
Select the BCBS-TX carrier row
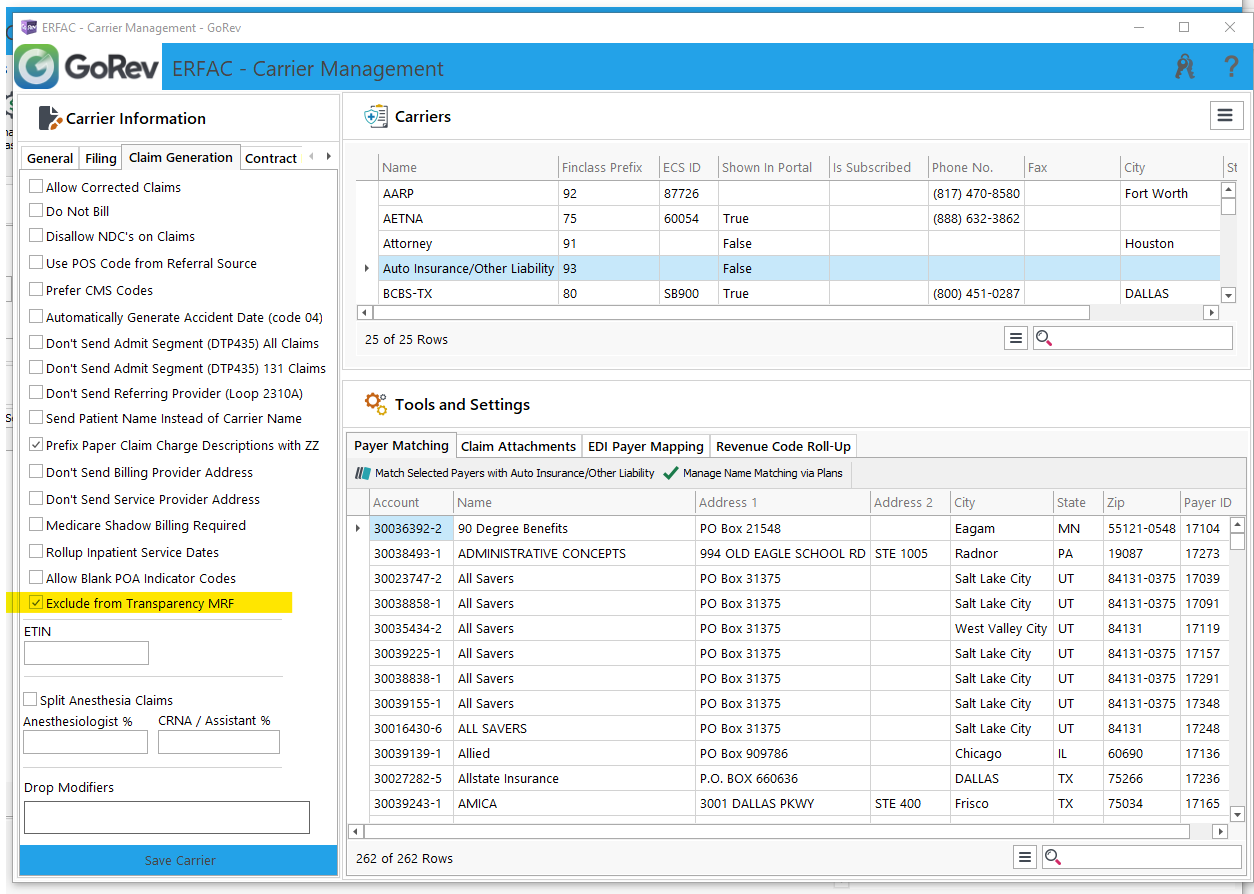(x=788, y=293)
